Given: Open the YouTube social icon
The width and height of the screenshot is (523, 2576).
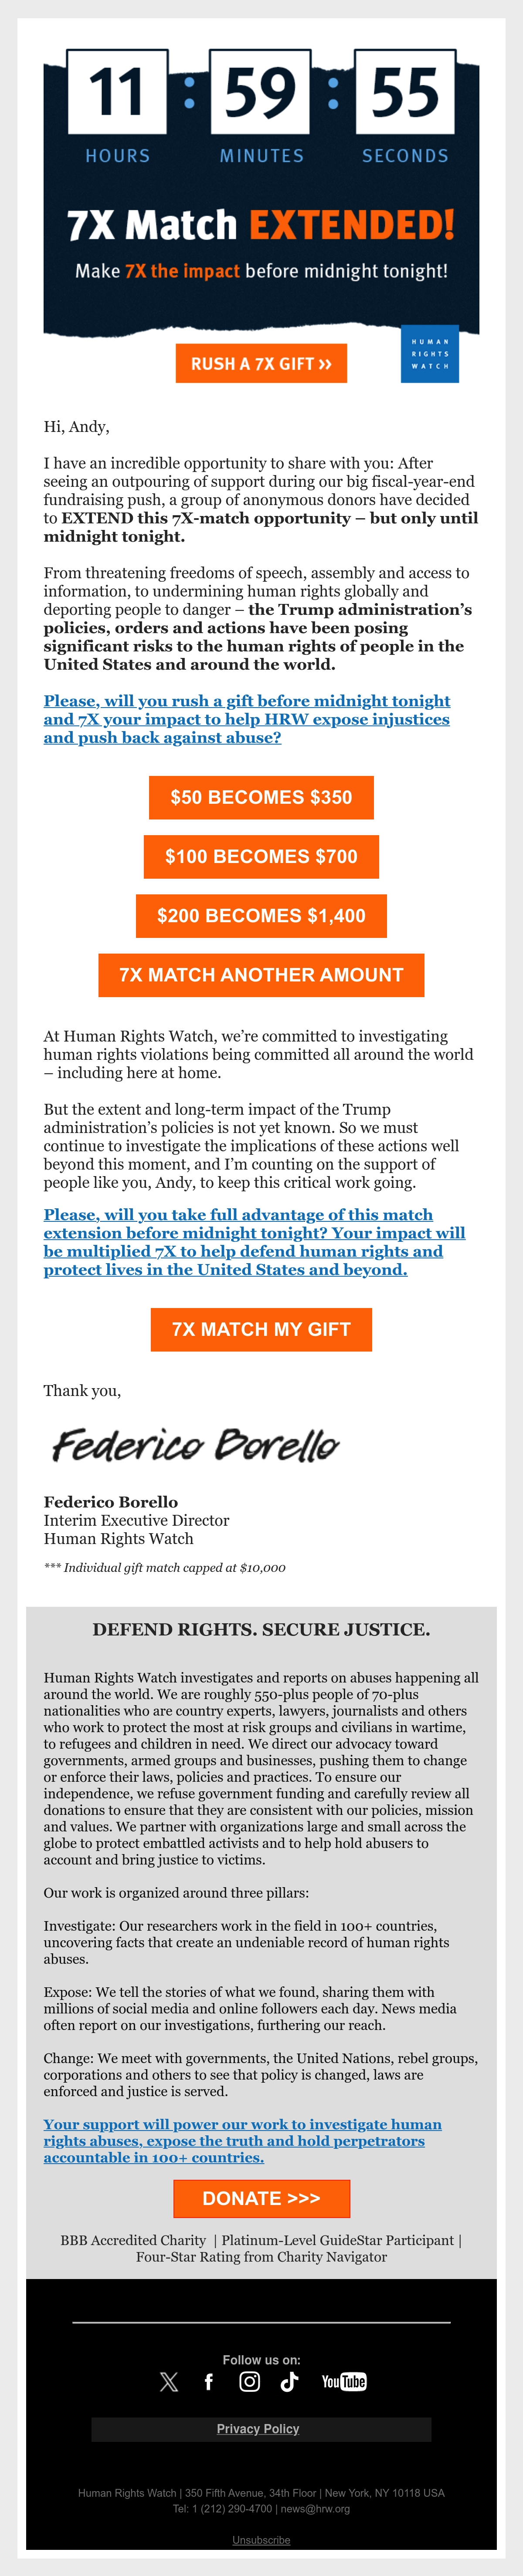Looking at the screenshot, I should (x=344, y=2381).
